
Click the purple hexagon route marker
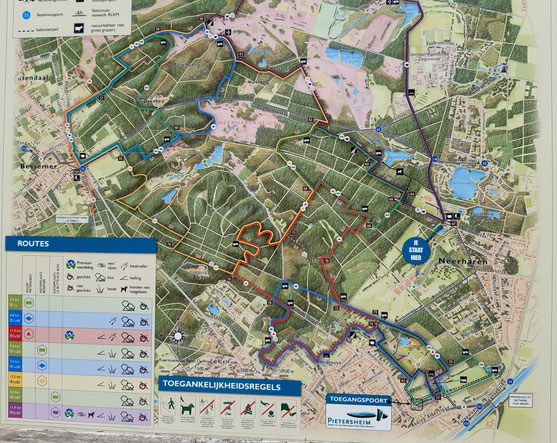(x=55, y=412)
